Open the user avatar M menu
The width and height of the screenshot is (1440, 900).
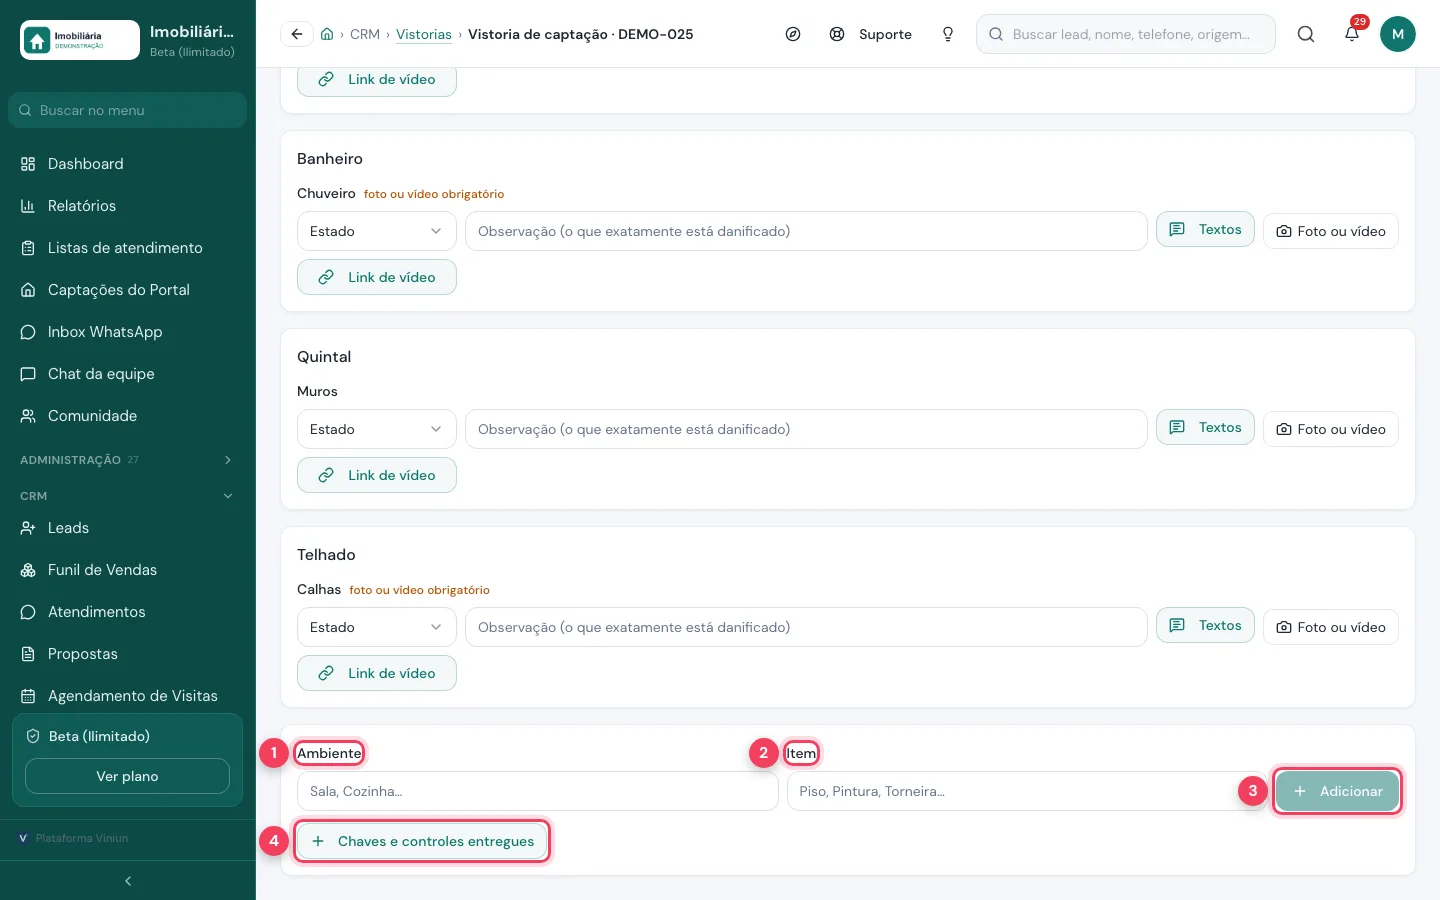(1398, 34)
